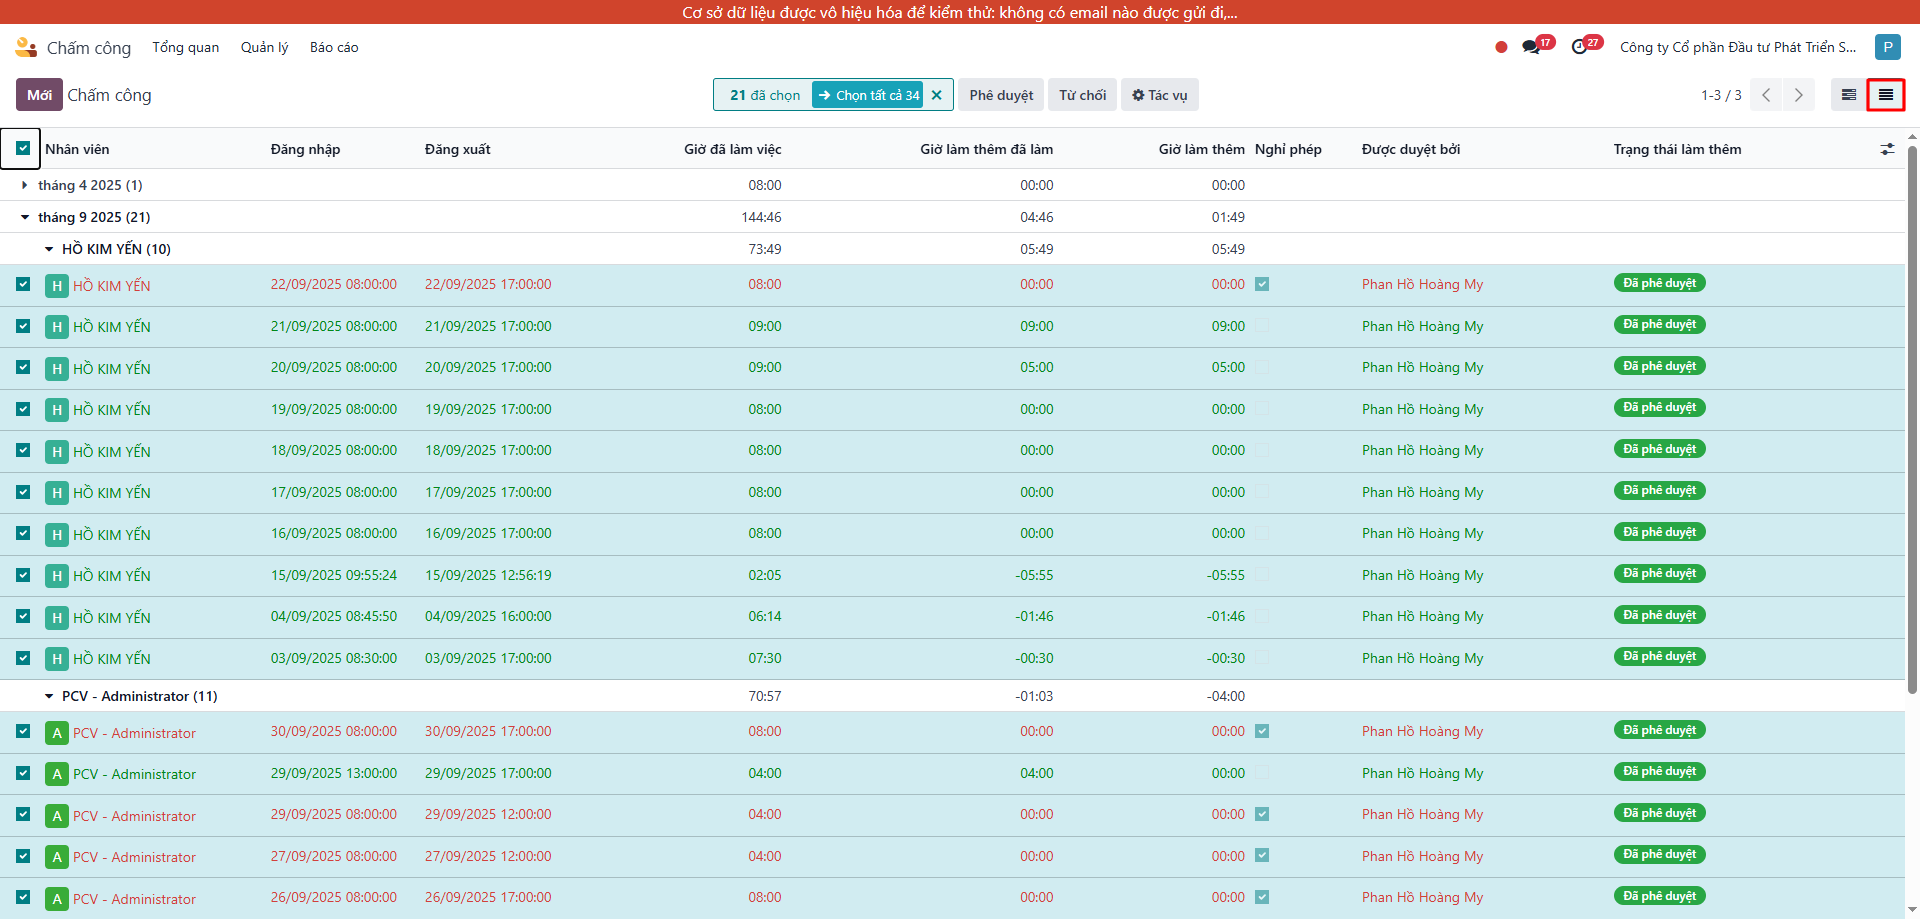Go to the next page arrow

(x=1798, y=95)
